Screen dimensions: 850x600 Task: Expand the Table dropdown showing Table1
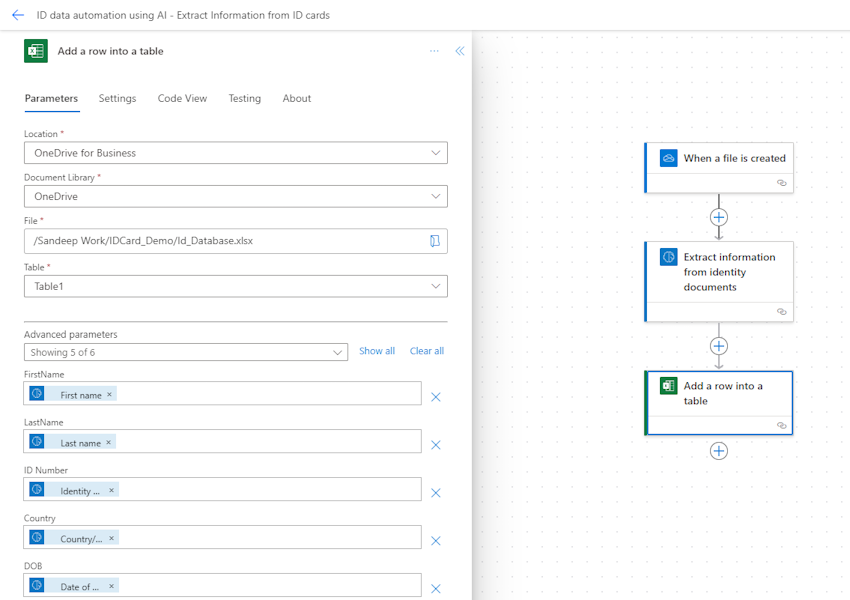(x=236, y=286)
